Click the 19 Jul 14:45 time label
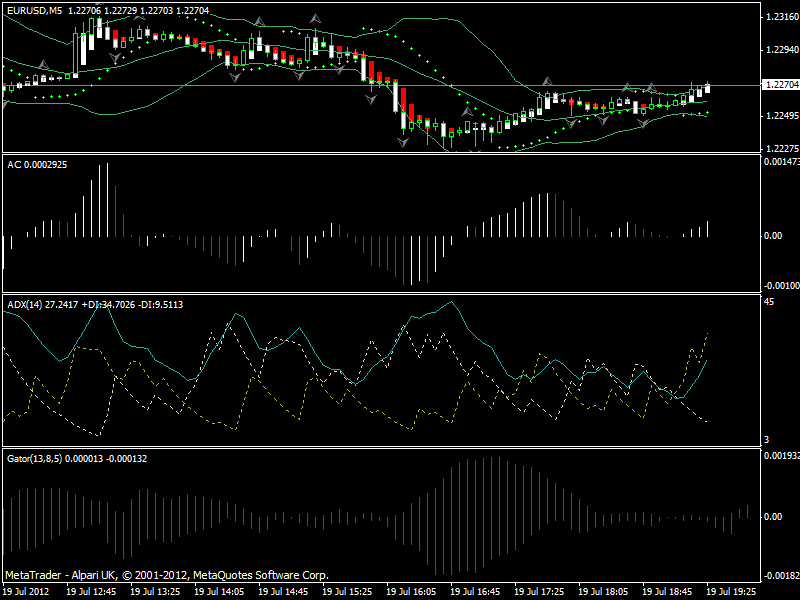800x600 pixels. [283, 592]
